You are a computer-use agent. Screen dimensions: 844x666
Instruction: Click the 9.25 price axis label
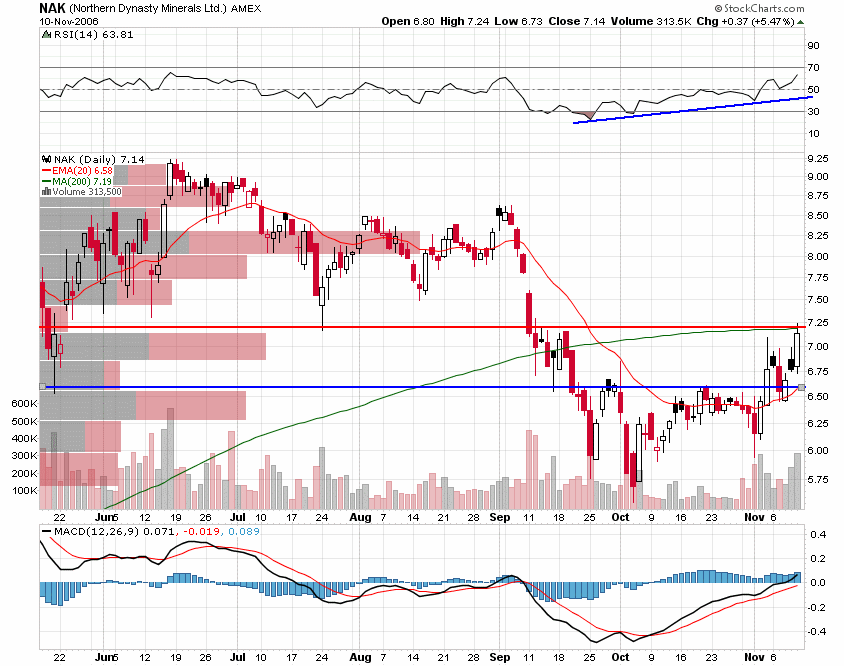click(x=818, y=158)
